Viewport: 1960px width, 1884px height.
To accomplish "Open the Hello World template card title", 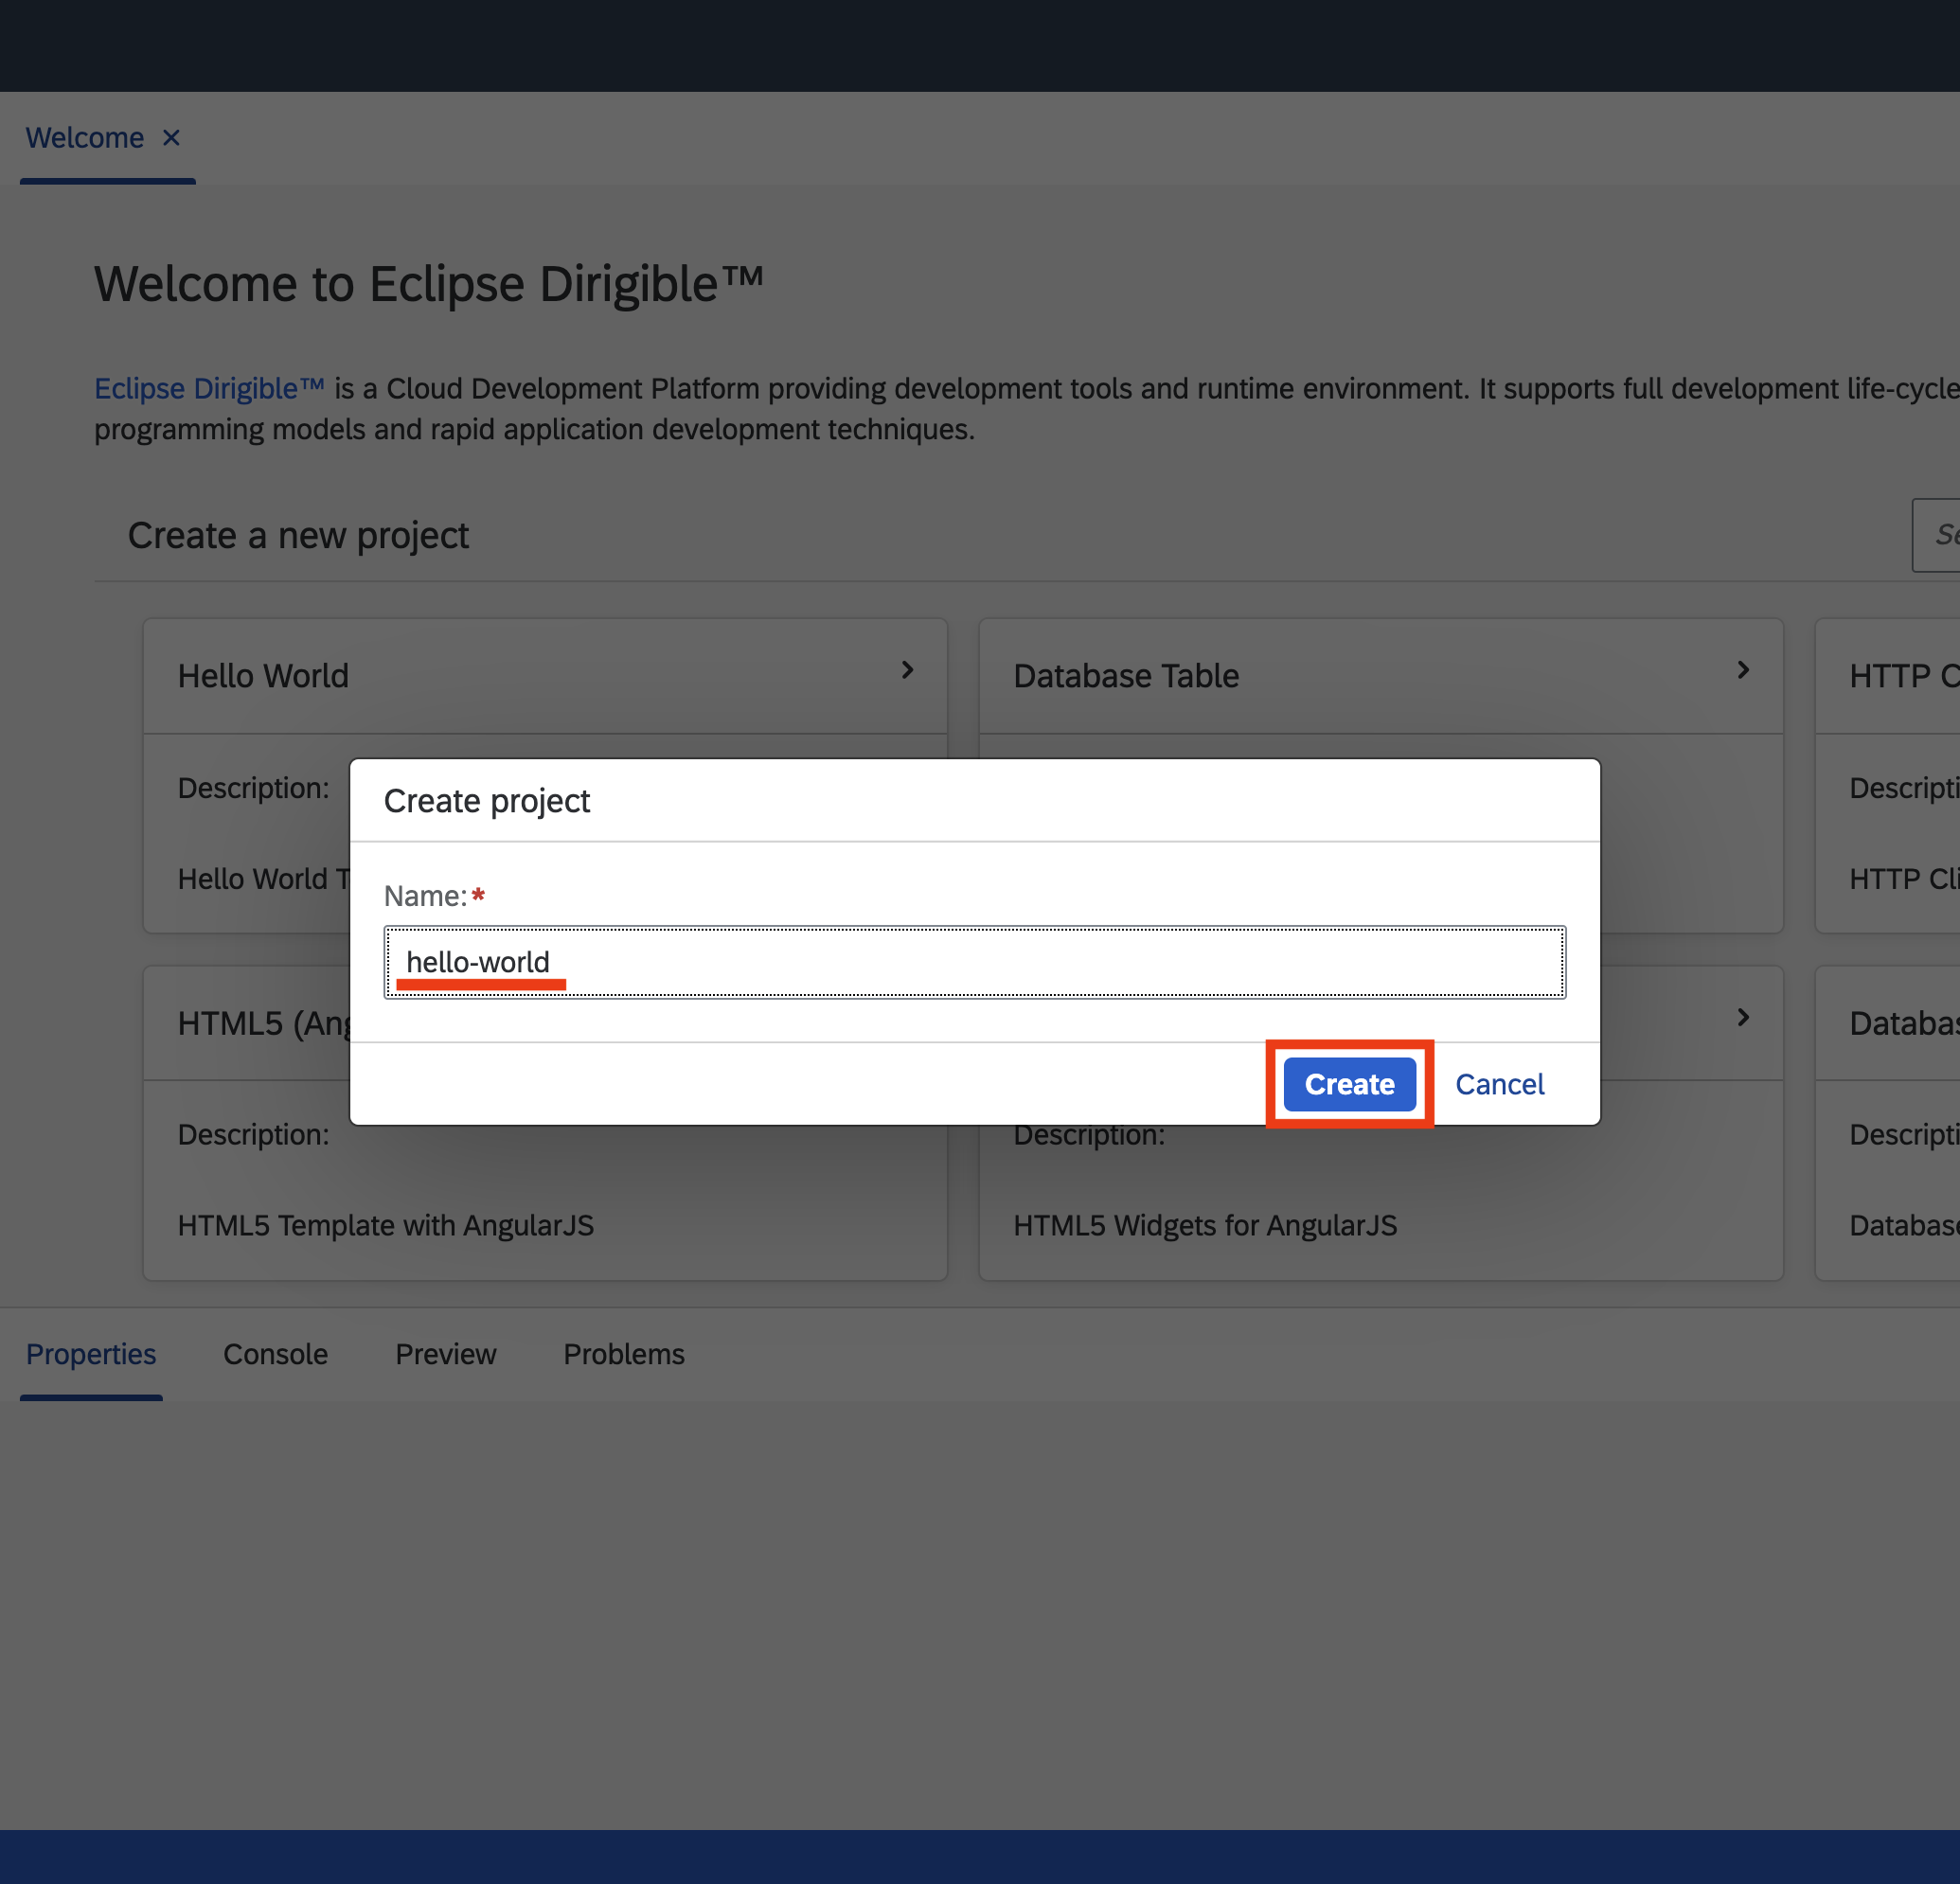I will tap(263, 676).
